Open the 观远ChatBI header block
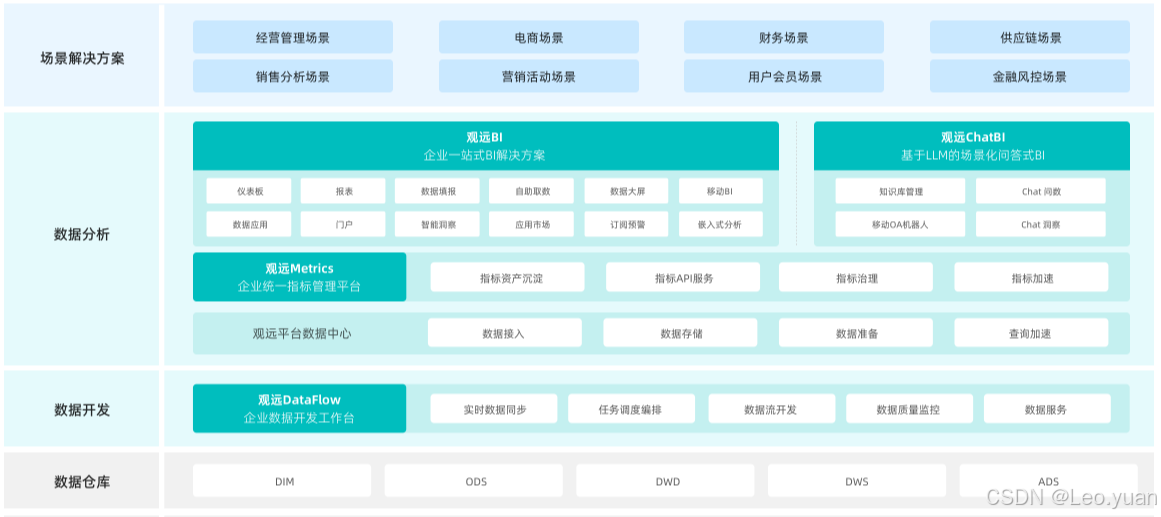The width and height of the screenshot is (1161, 517). [x=972, y=146]
